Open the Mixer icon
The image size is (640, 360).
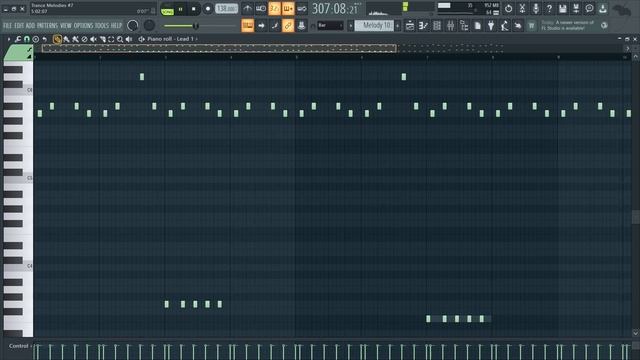[x=450, y=26]
